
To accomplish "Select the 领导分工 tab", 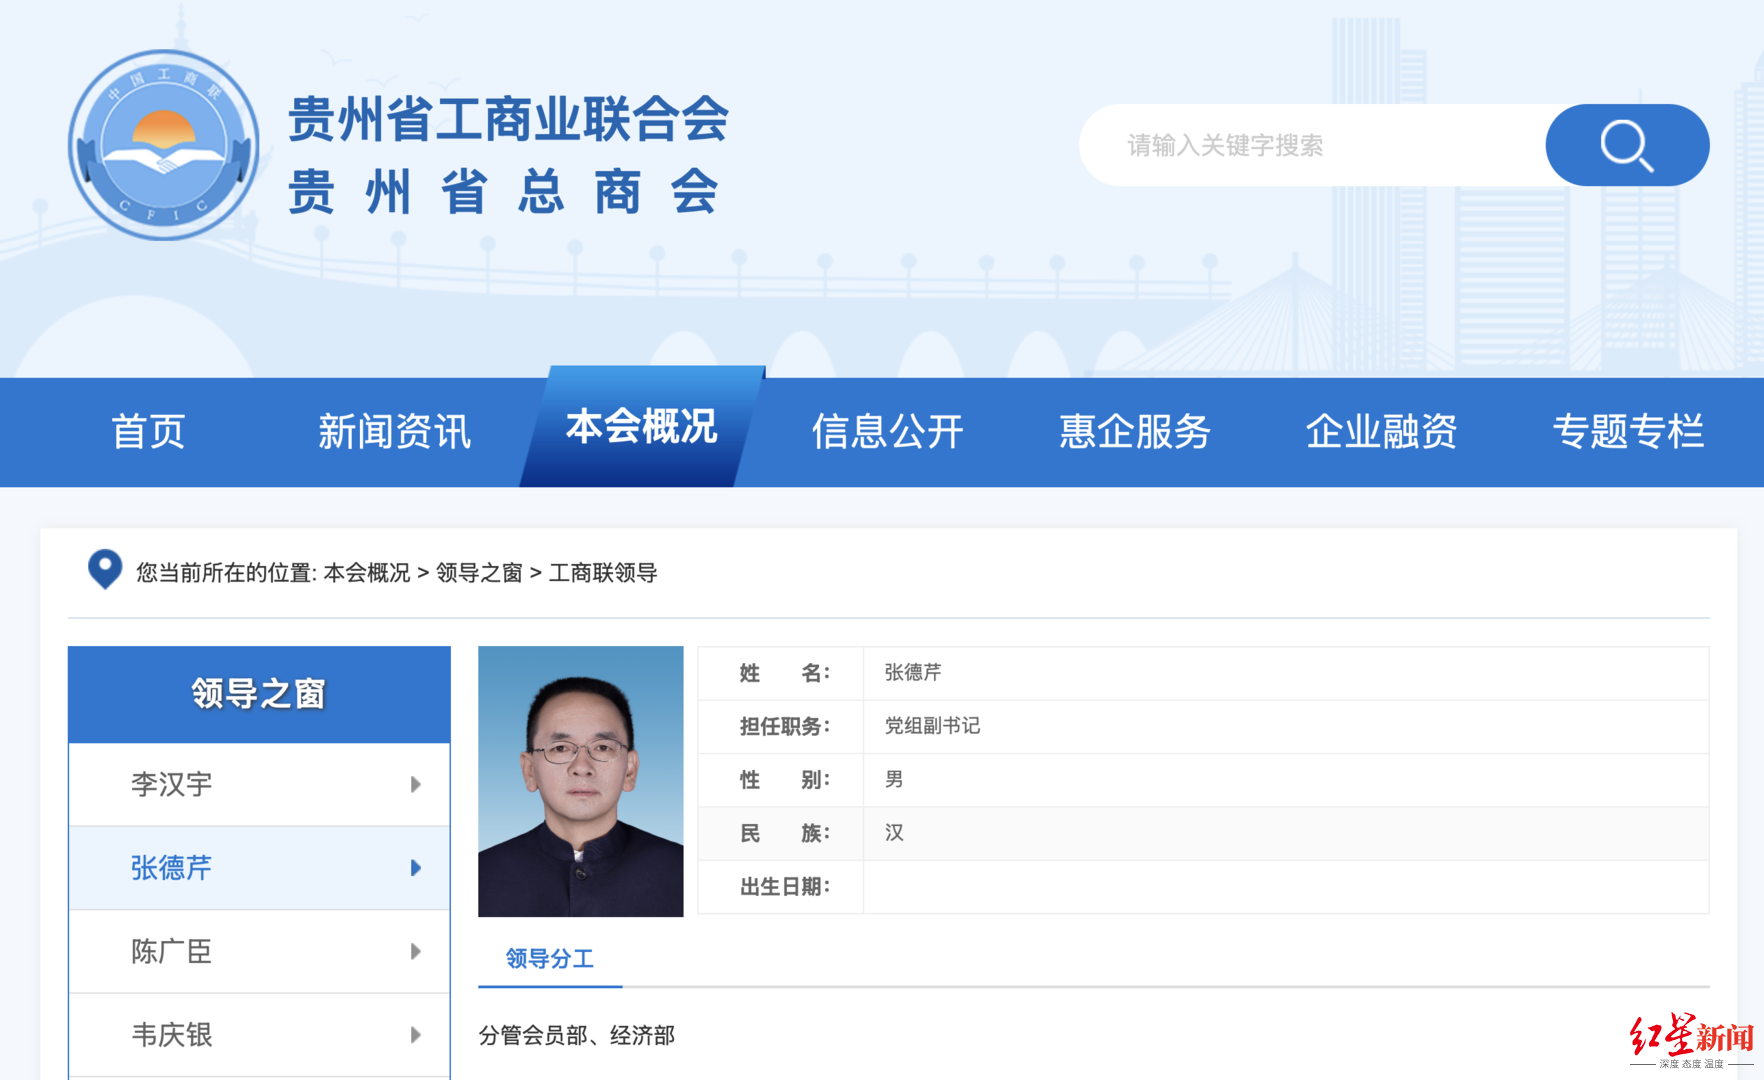I will point(549,958).
